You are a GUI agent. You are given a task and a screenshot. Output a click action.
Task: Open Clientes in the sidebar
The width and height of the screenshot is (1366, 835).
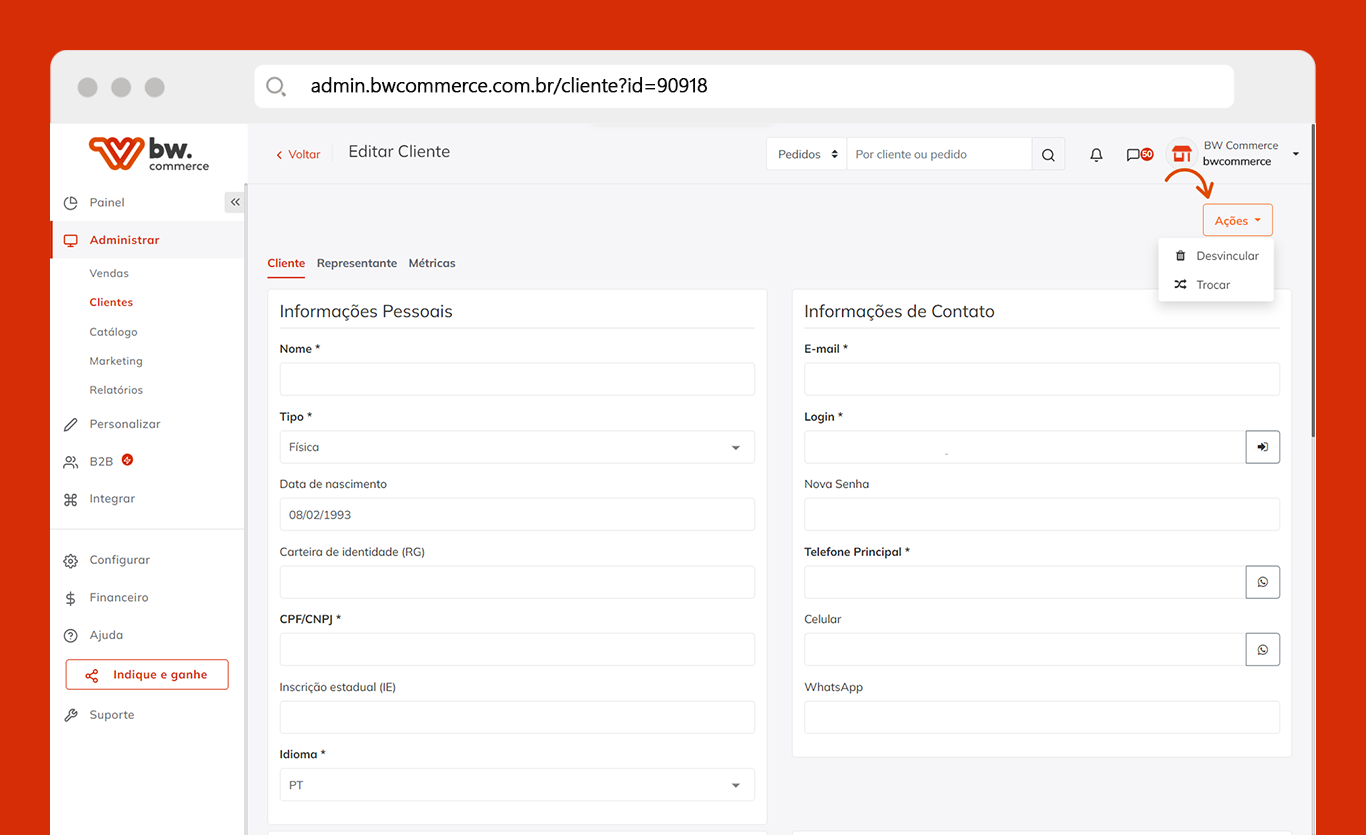111,302
